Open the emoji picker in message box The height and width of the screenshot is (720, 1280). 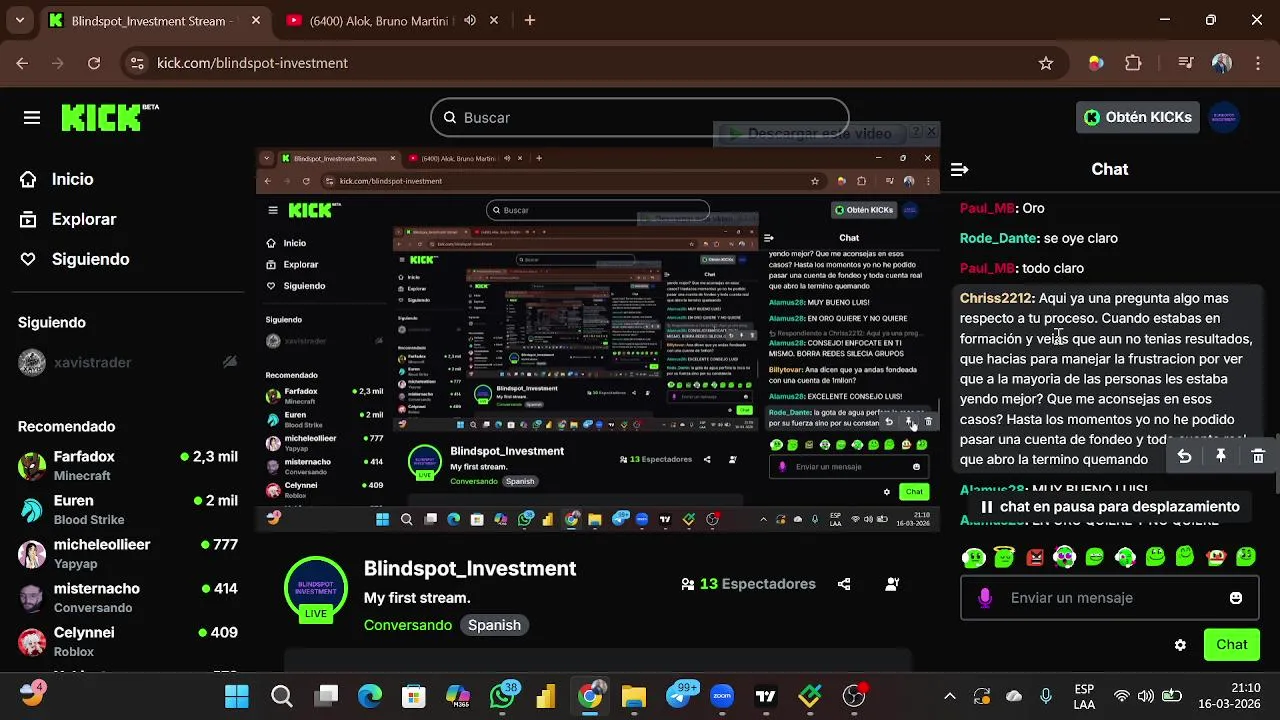(x=1236, y=598)
